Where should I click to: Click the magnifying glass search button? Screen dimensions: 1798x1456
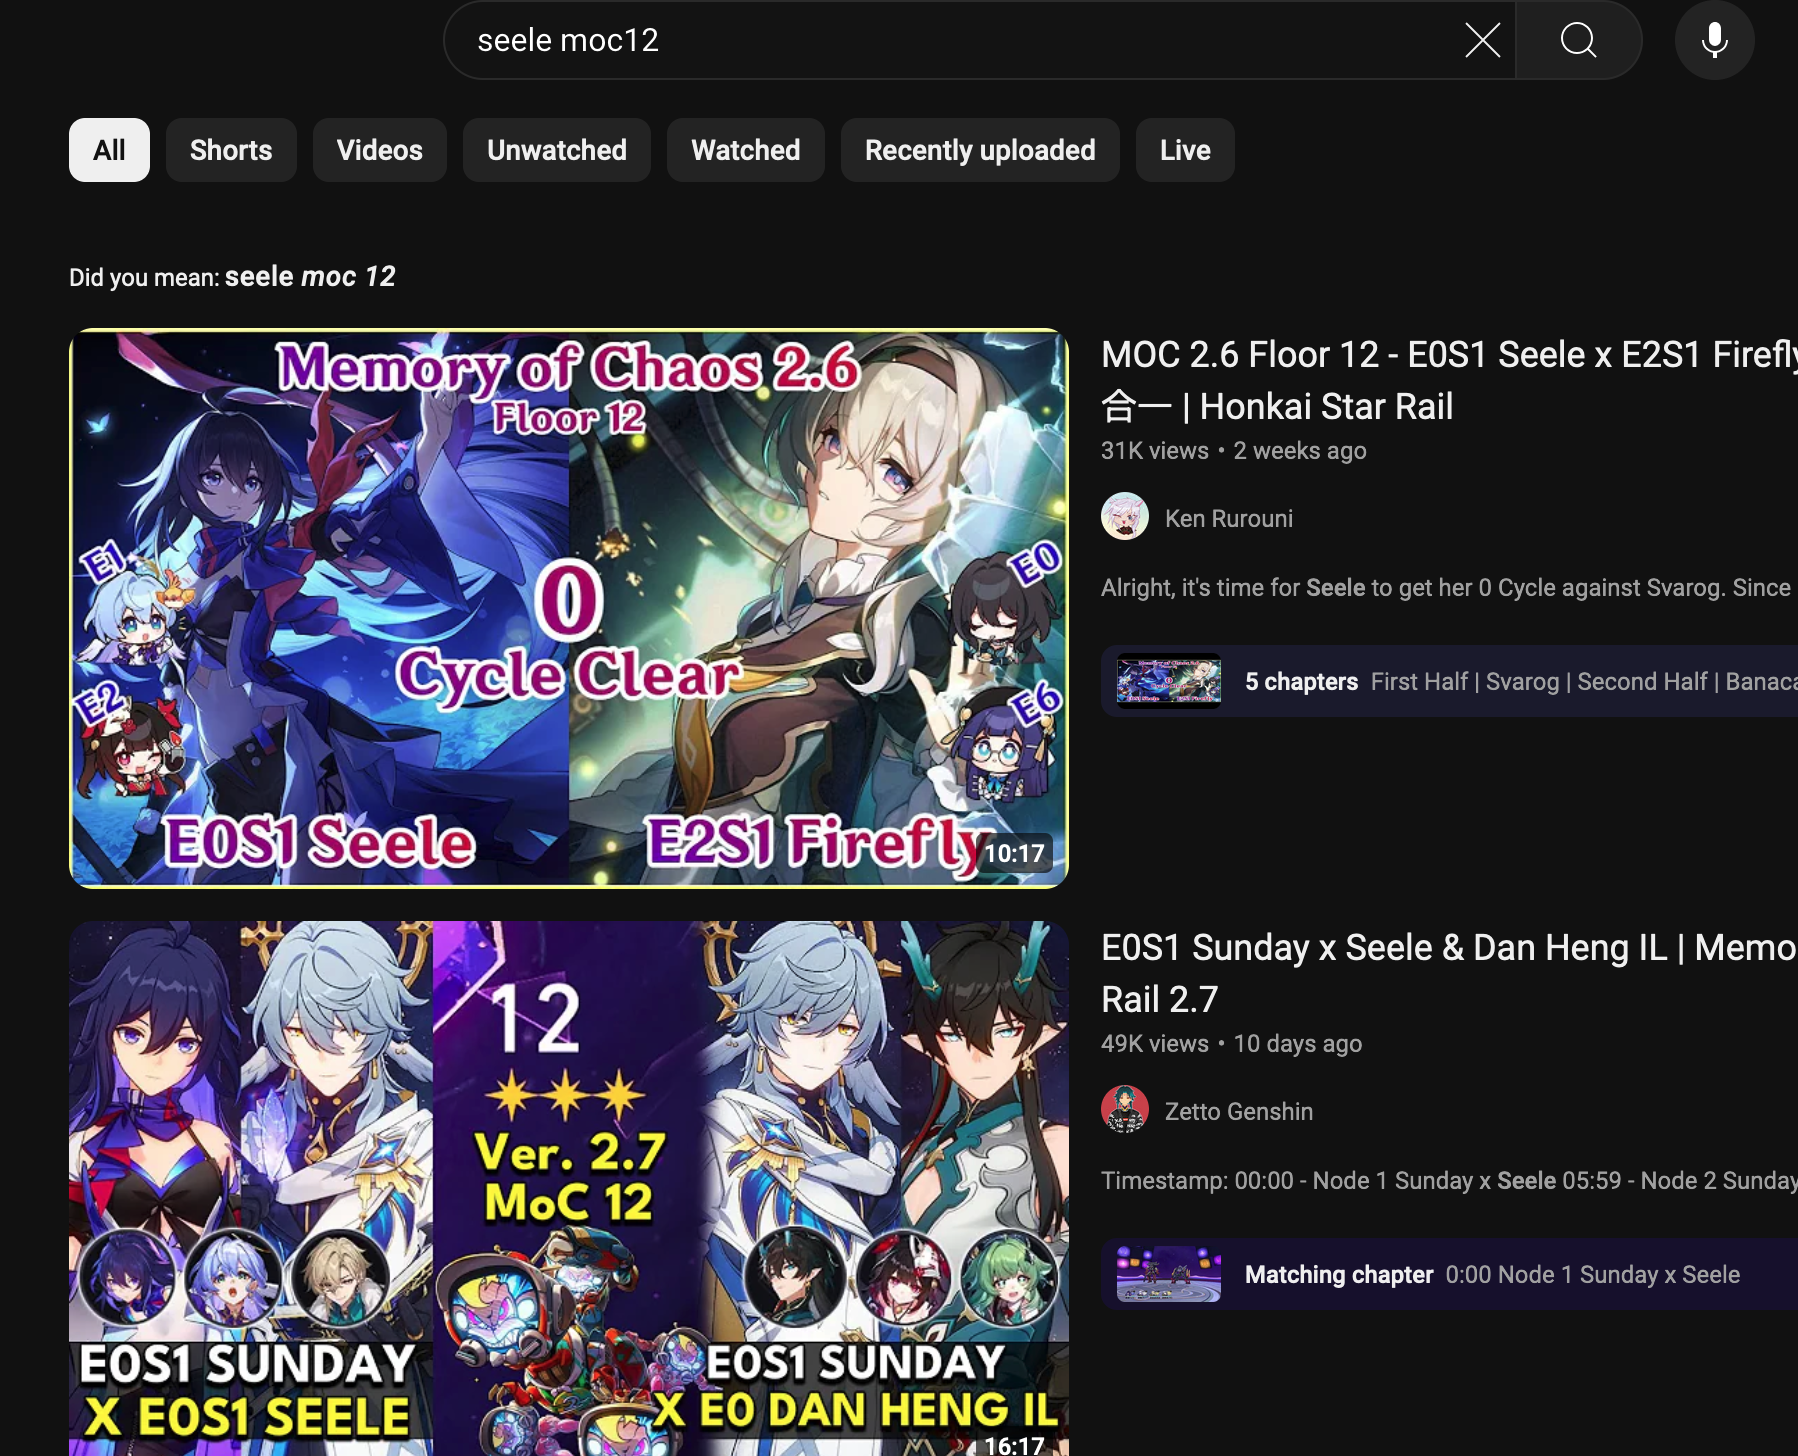(1578, 40)
